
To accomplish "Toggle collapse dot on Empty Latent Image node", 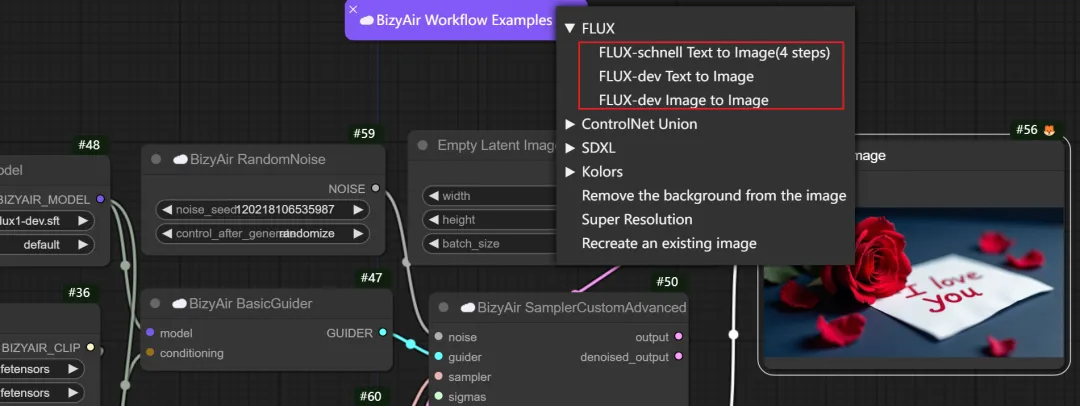I will (x=423, y=146).
